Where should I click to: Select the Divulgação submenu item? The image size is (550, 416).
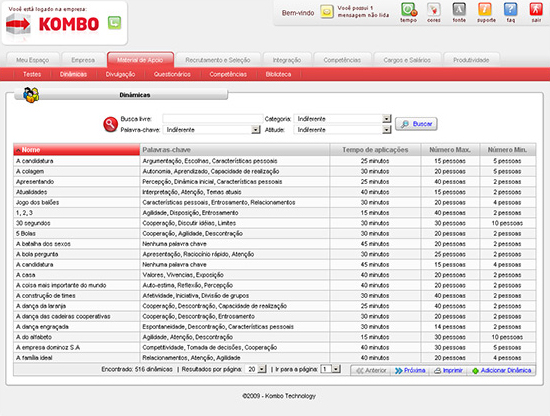pyautogui.click(x=120, y=74)
